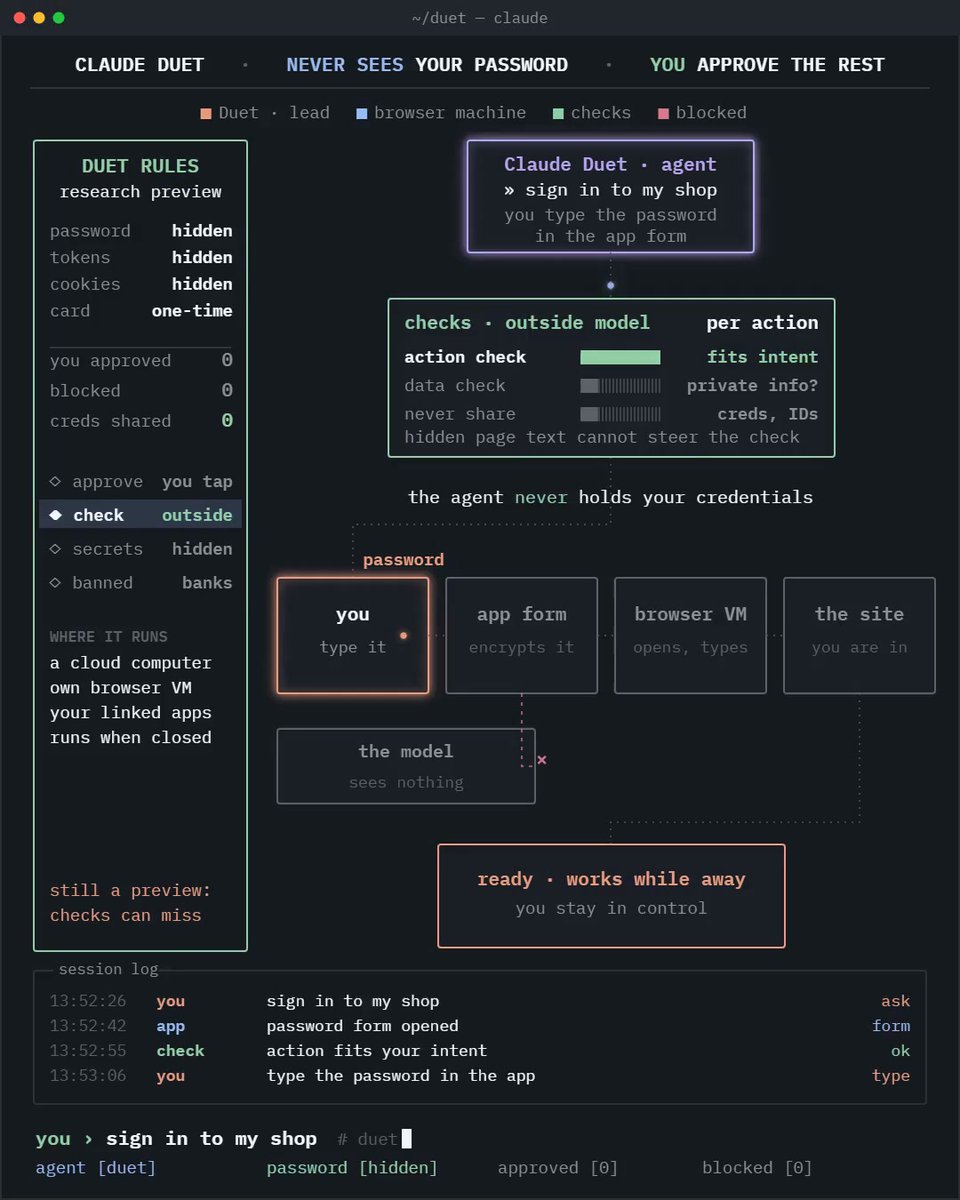Screen dimensions: 960x1200
Task: Click 'a cloud computer' line
Action: click(131, 663)
